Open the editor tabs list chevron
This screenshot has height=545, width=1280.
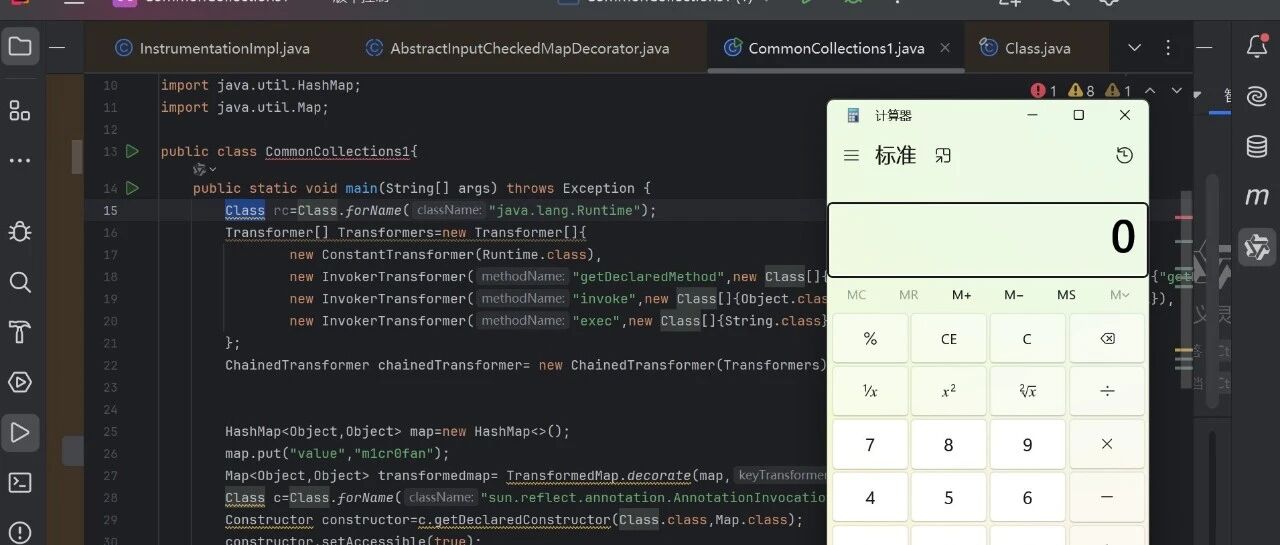[x=1134, y=48]
